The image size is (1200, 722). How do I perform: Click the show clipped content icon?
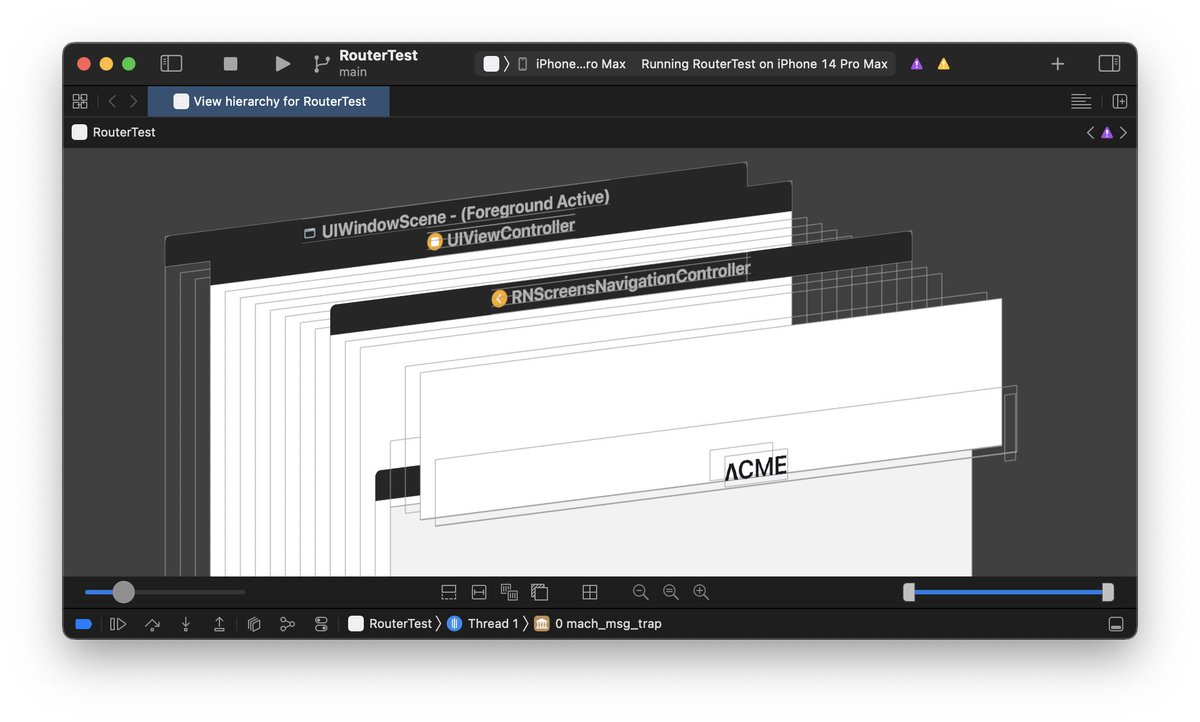click(x=448, y=592)
